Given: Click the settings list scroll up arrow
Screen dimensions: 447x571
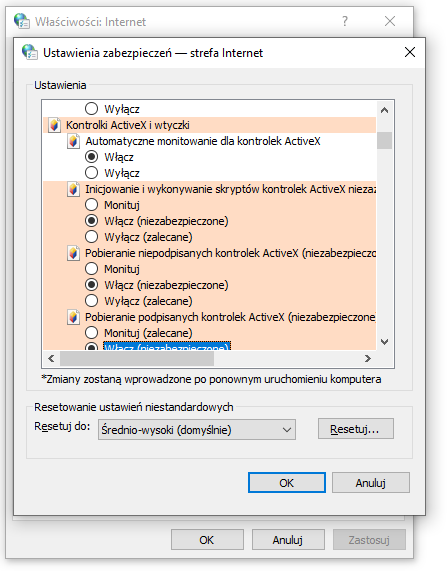Looking at the screenshot, I should coord(384,110).
